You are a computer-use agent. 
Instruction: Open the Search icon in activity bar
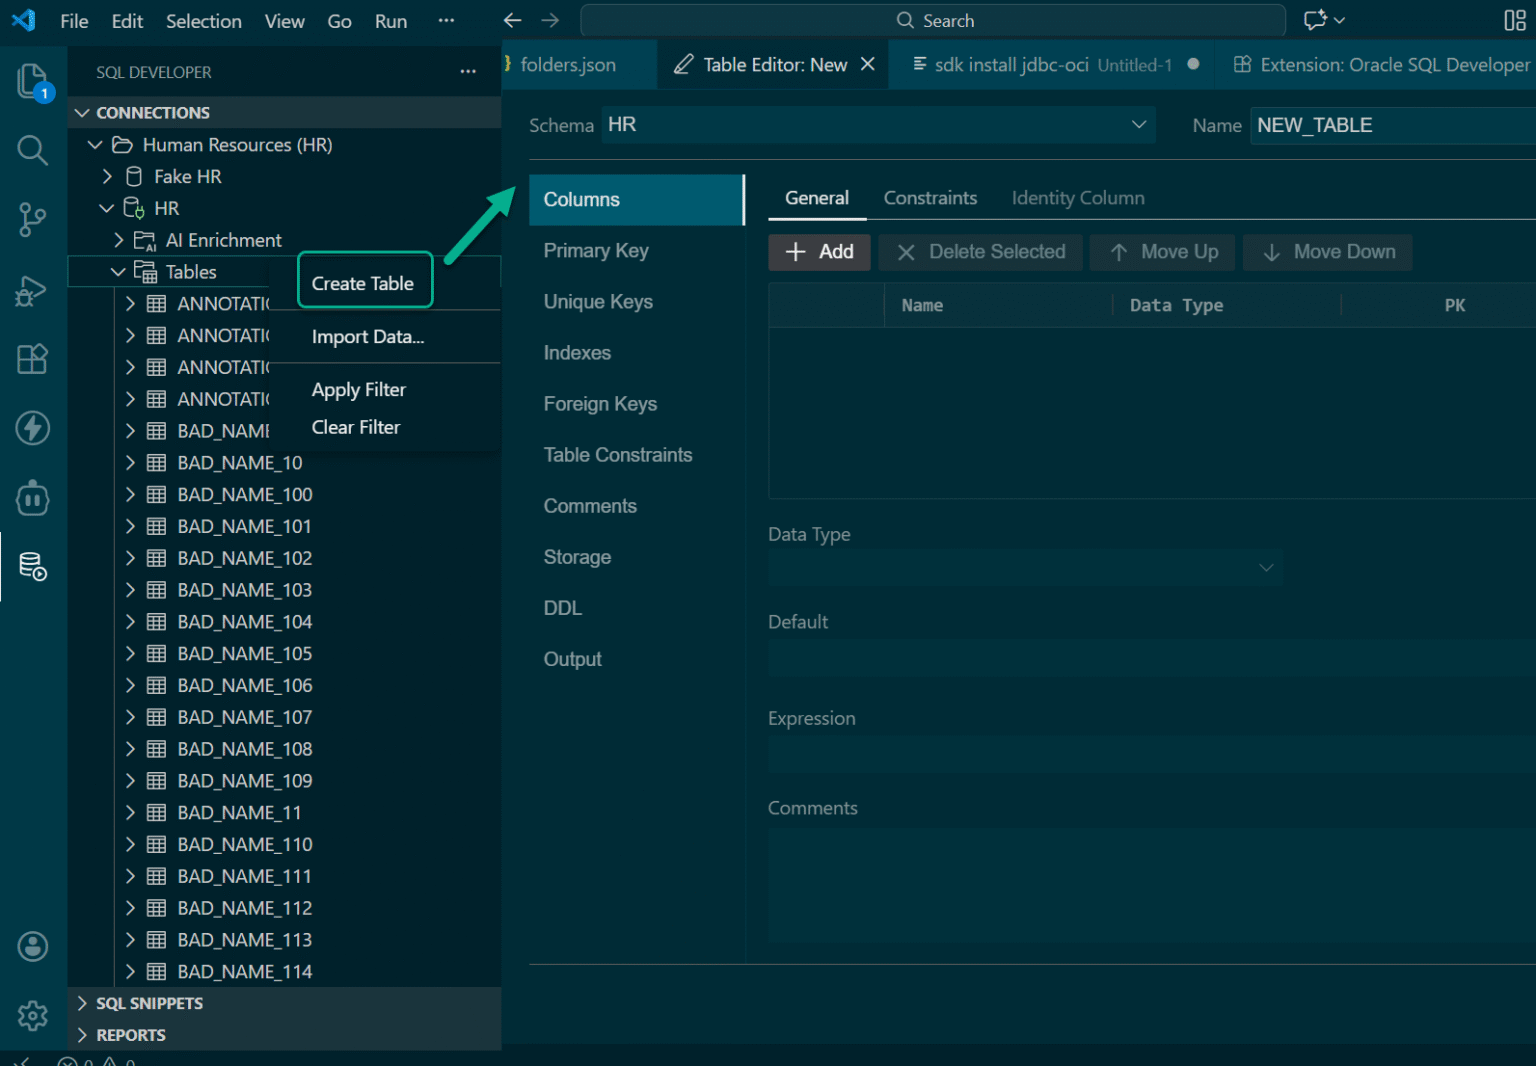click(x=32, y=150)
